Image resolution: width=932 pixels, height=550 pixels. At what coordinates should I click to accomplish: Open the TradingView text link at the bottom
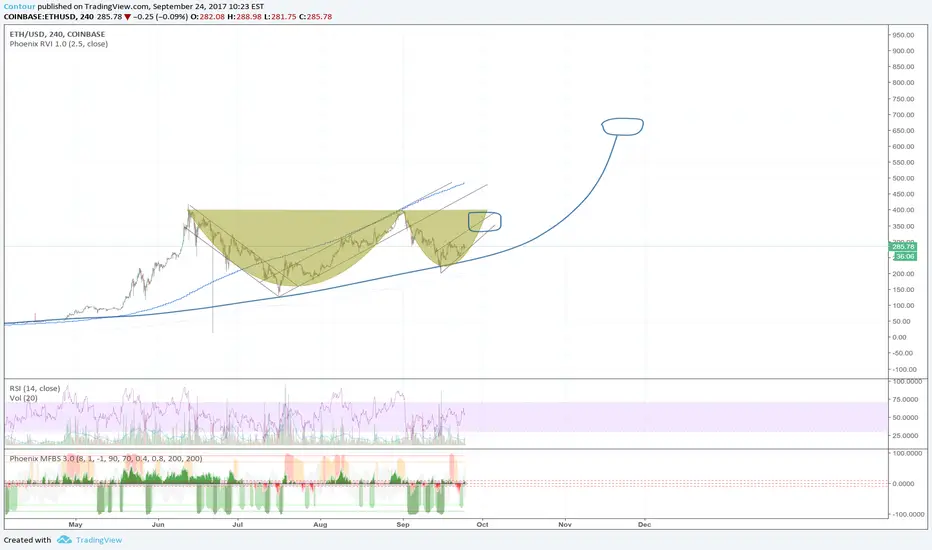[99, 540]
